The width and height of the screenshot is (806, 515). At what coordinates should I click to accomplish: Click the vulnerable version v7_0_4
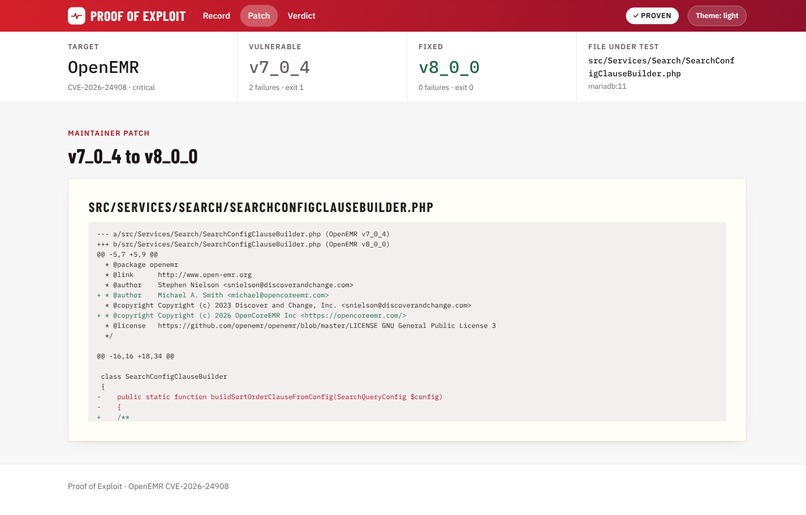point(279,67)
